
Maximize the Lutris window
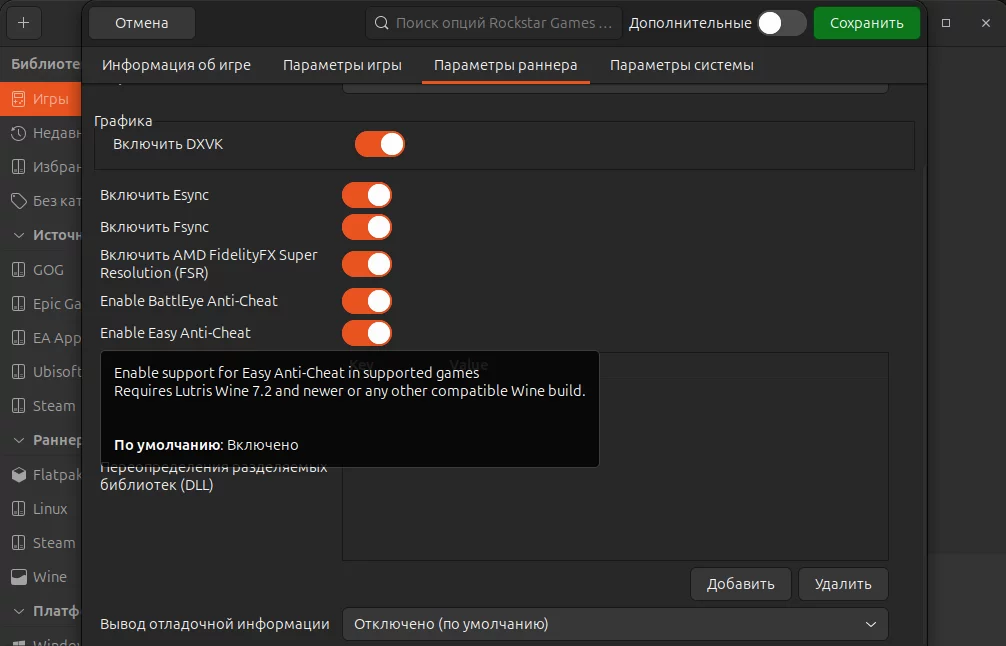[946, 23]
